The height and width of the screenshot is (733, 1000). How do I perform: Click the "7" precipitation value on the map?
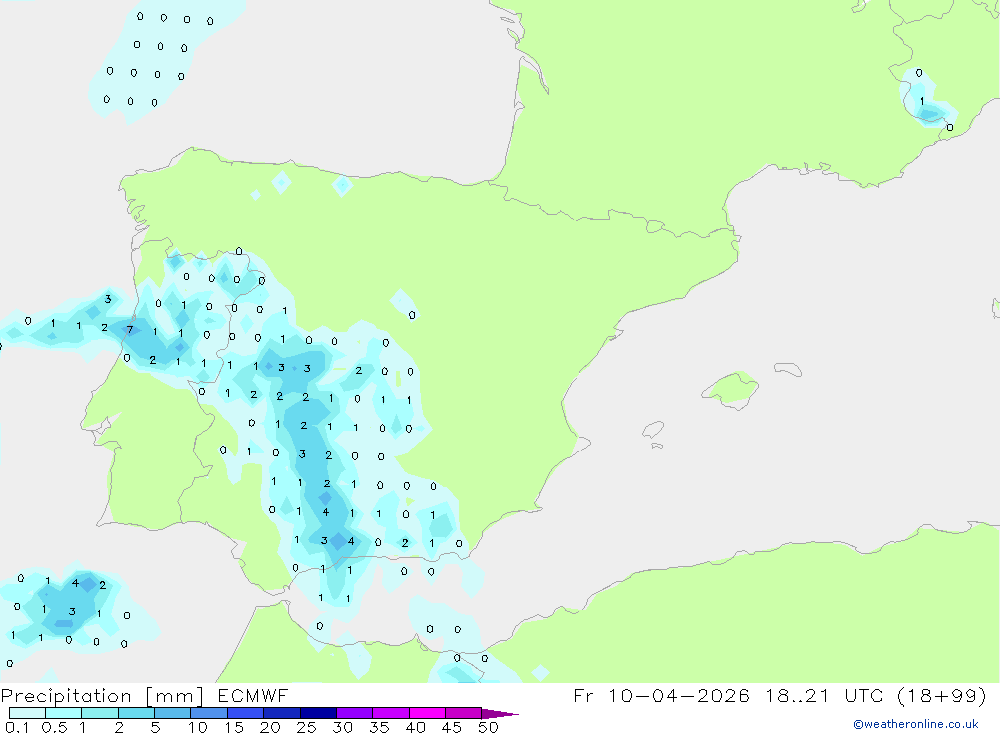pyautogui.click(x=130, y=330)
